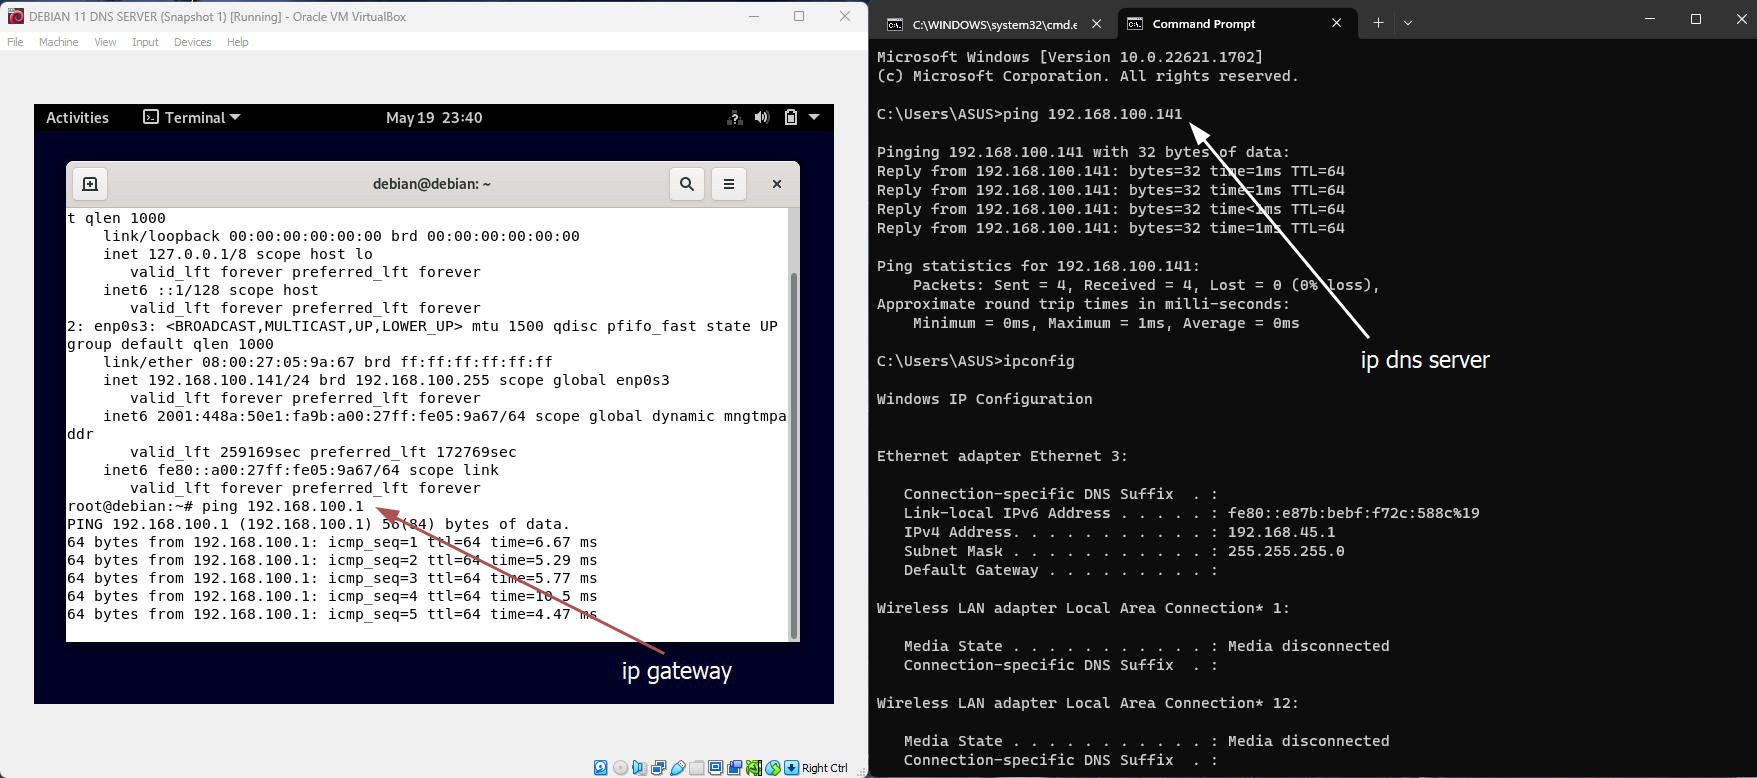Expand the Terminal app menu in top bar
Screen dimensions: 1757x778
[x=192, y=118]
